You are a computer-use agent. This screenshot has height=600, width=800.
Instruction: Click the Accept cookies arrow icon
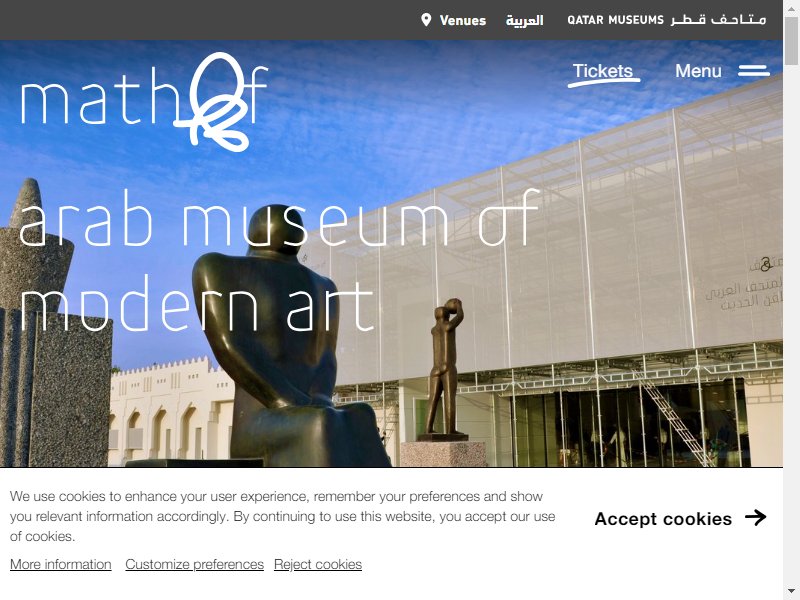point(756,517)
